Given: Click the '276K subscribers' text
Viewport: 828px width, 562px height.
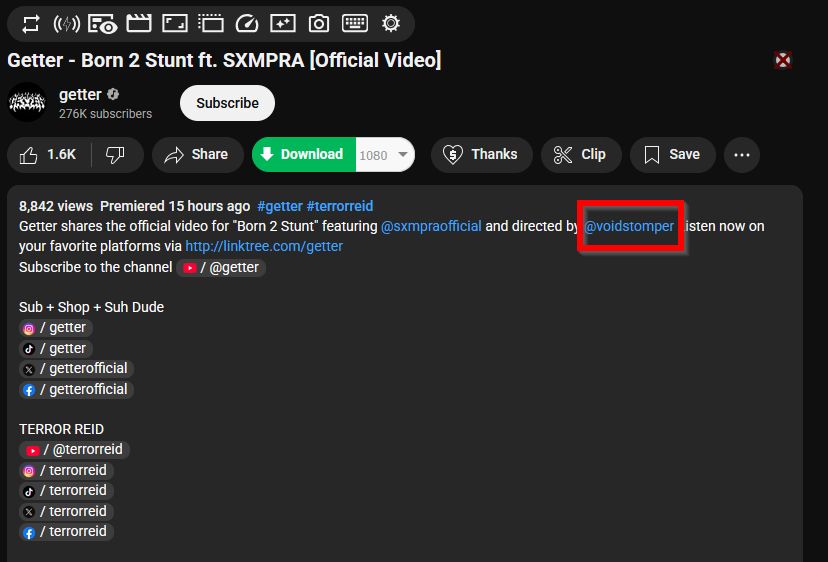Looking at the screenshot, I should (x=106, y=114).
